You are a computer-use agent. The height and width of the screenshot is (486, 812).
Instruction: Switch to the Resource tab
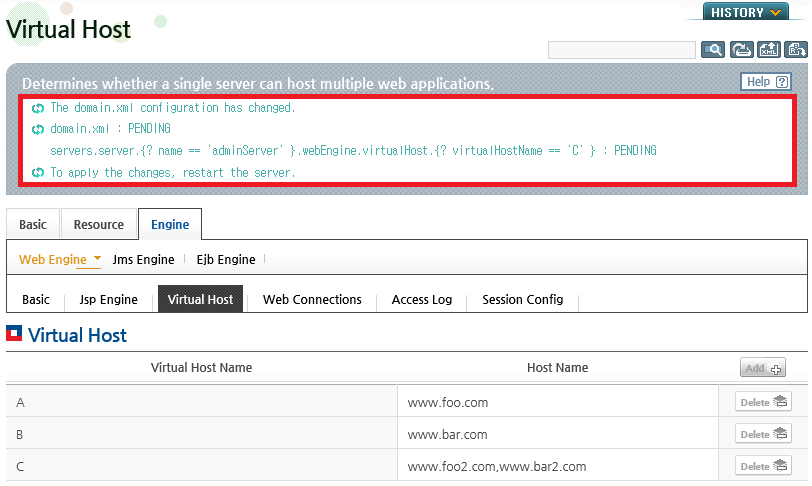click(x=99, y=224)
